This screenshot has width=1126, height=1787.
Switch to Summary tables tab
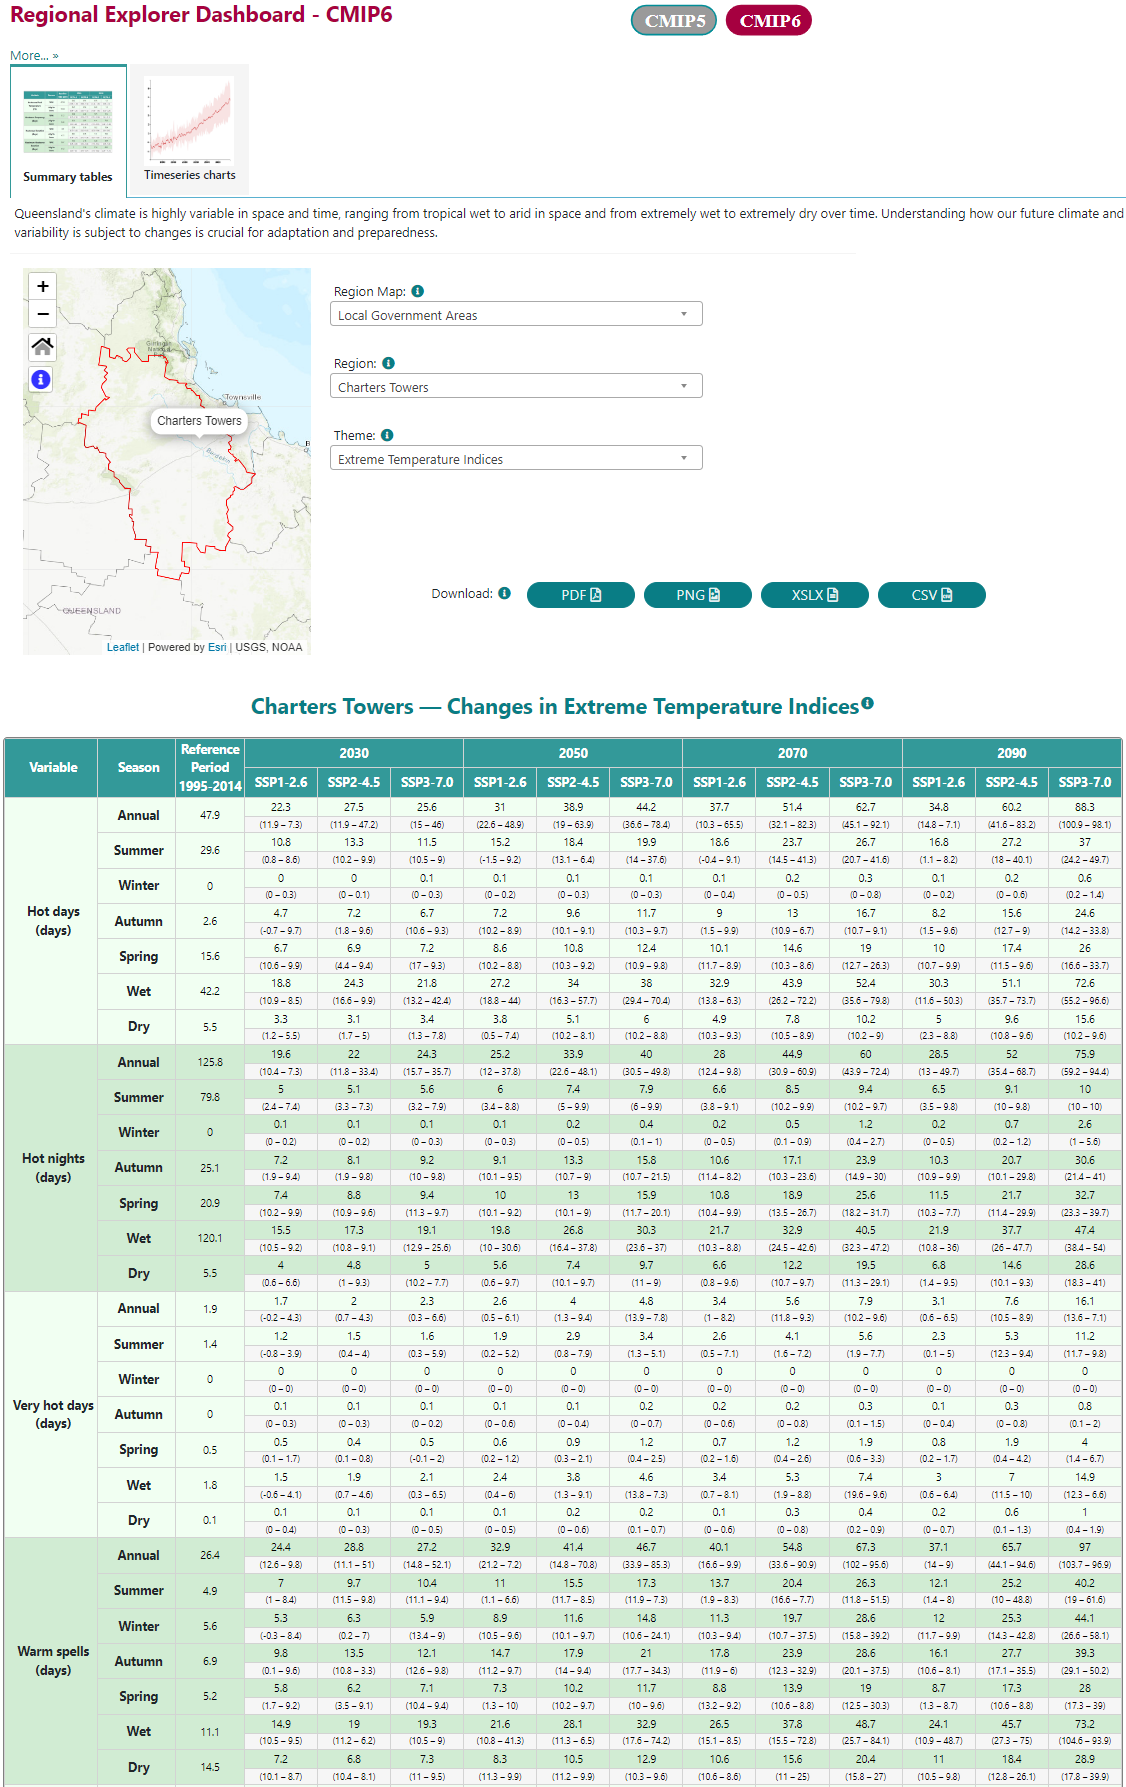click(68, 131)
